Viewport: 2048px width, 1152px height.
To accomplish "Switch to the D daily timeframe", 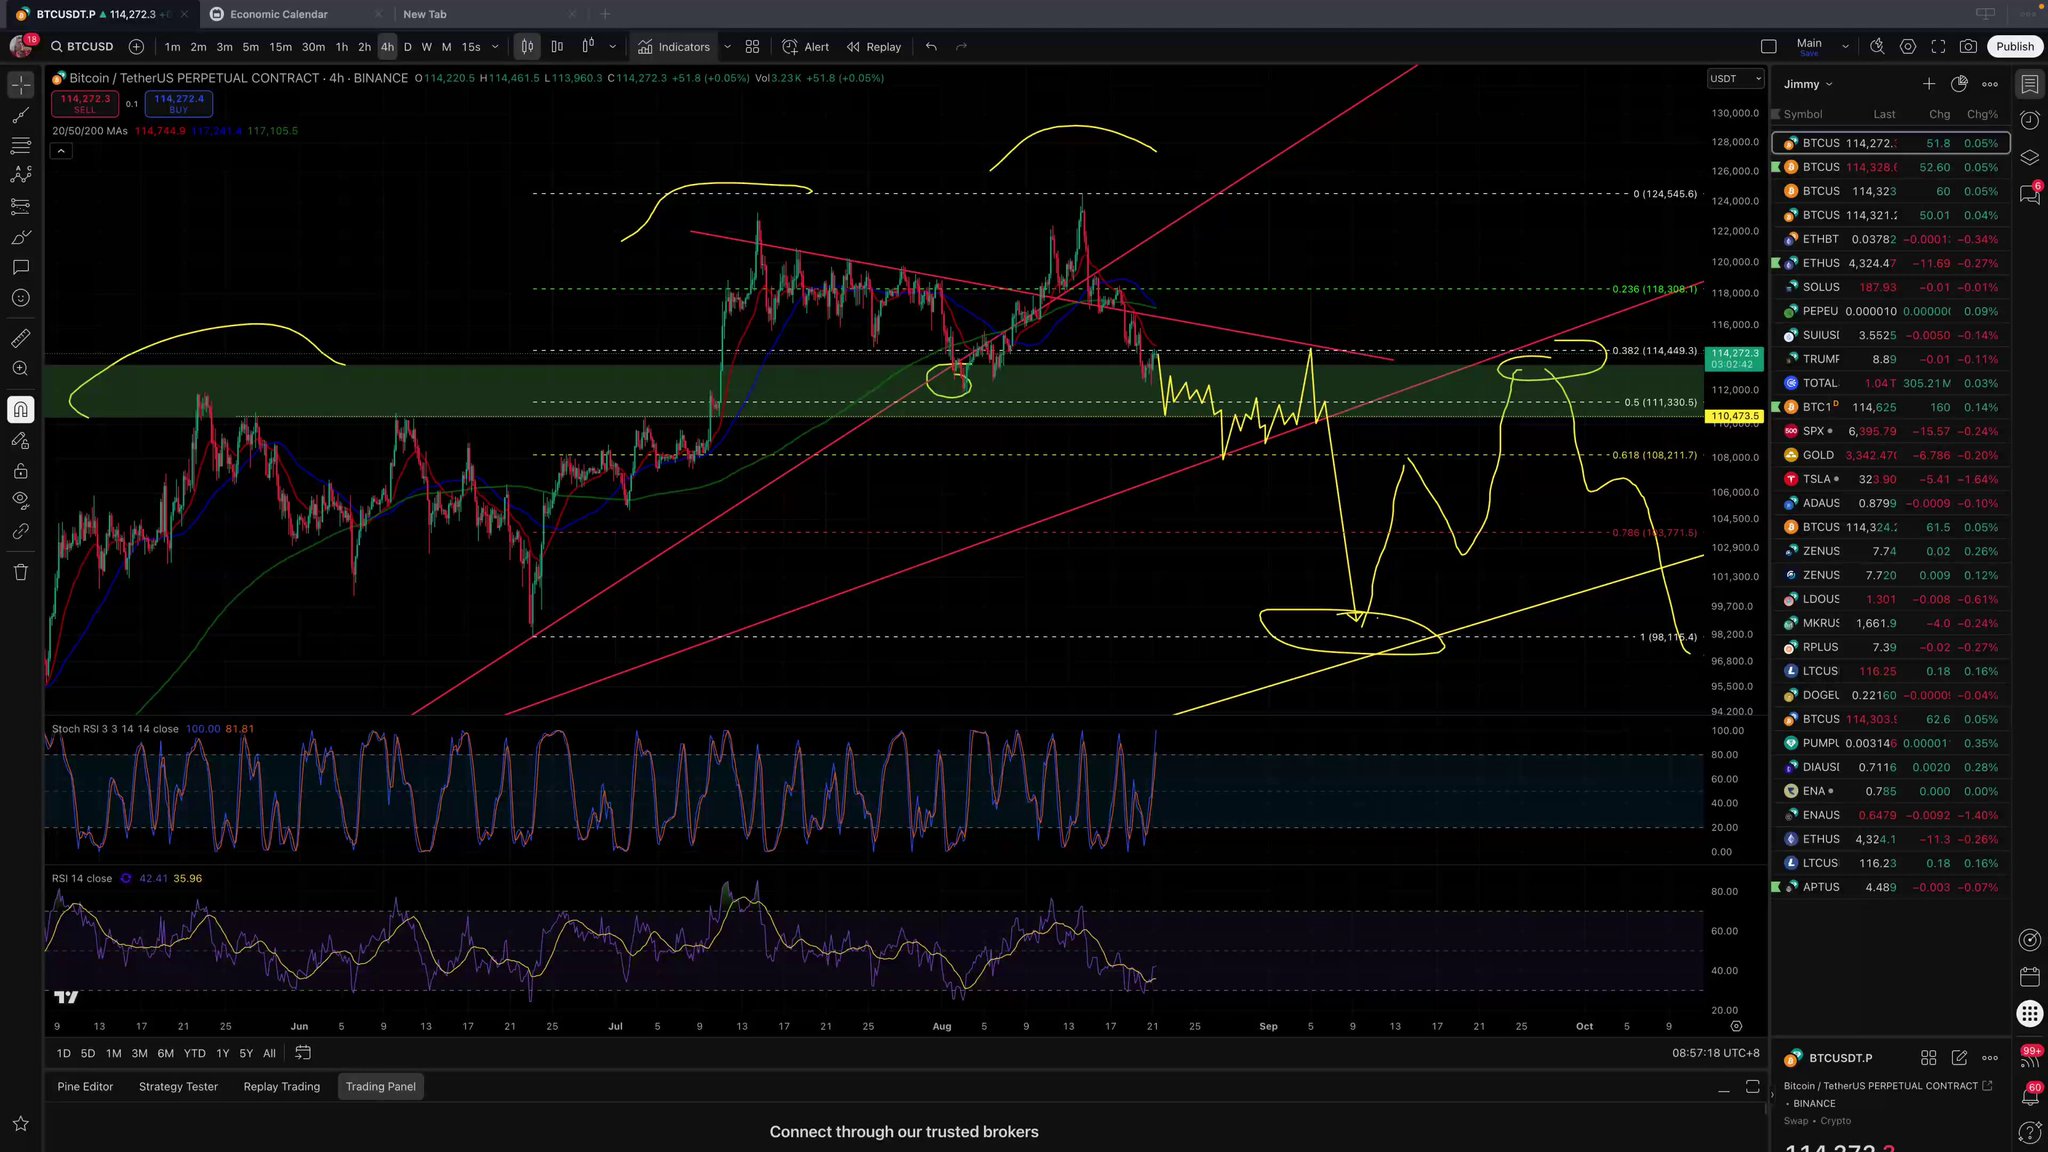I will (407, 47).
